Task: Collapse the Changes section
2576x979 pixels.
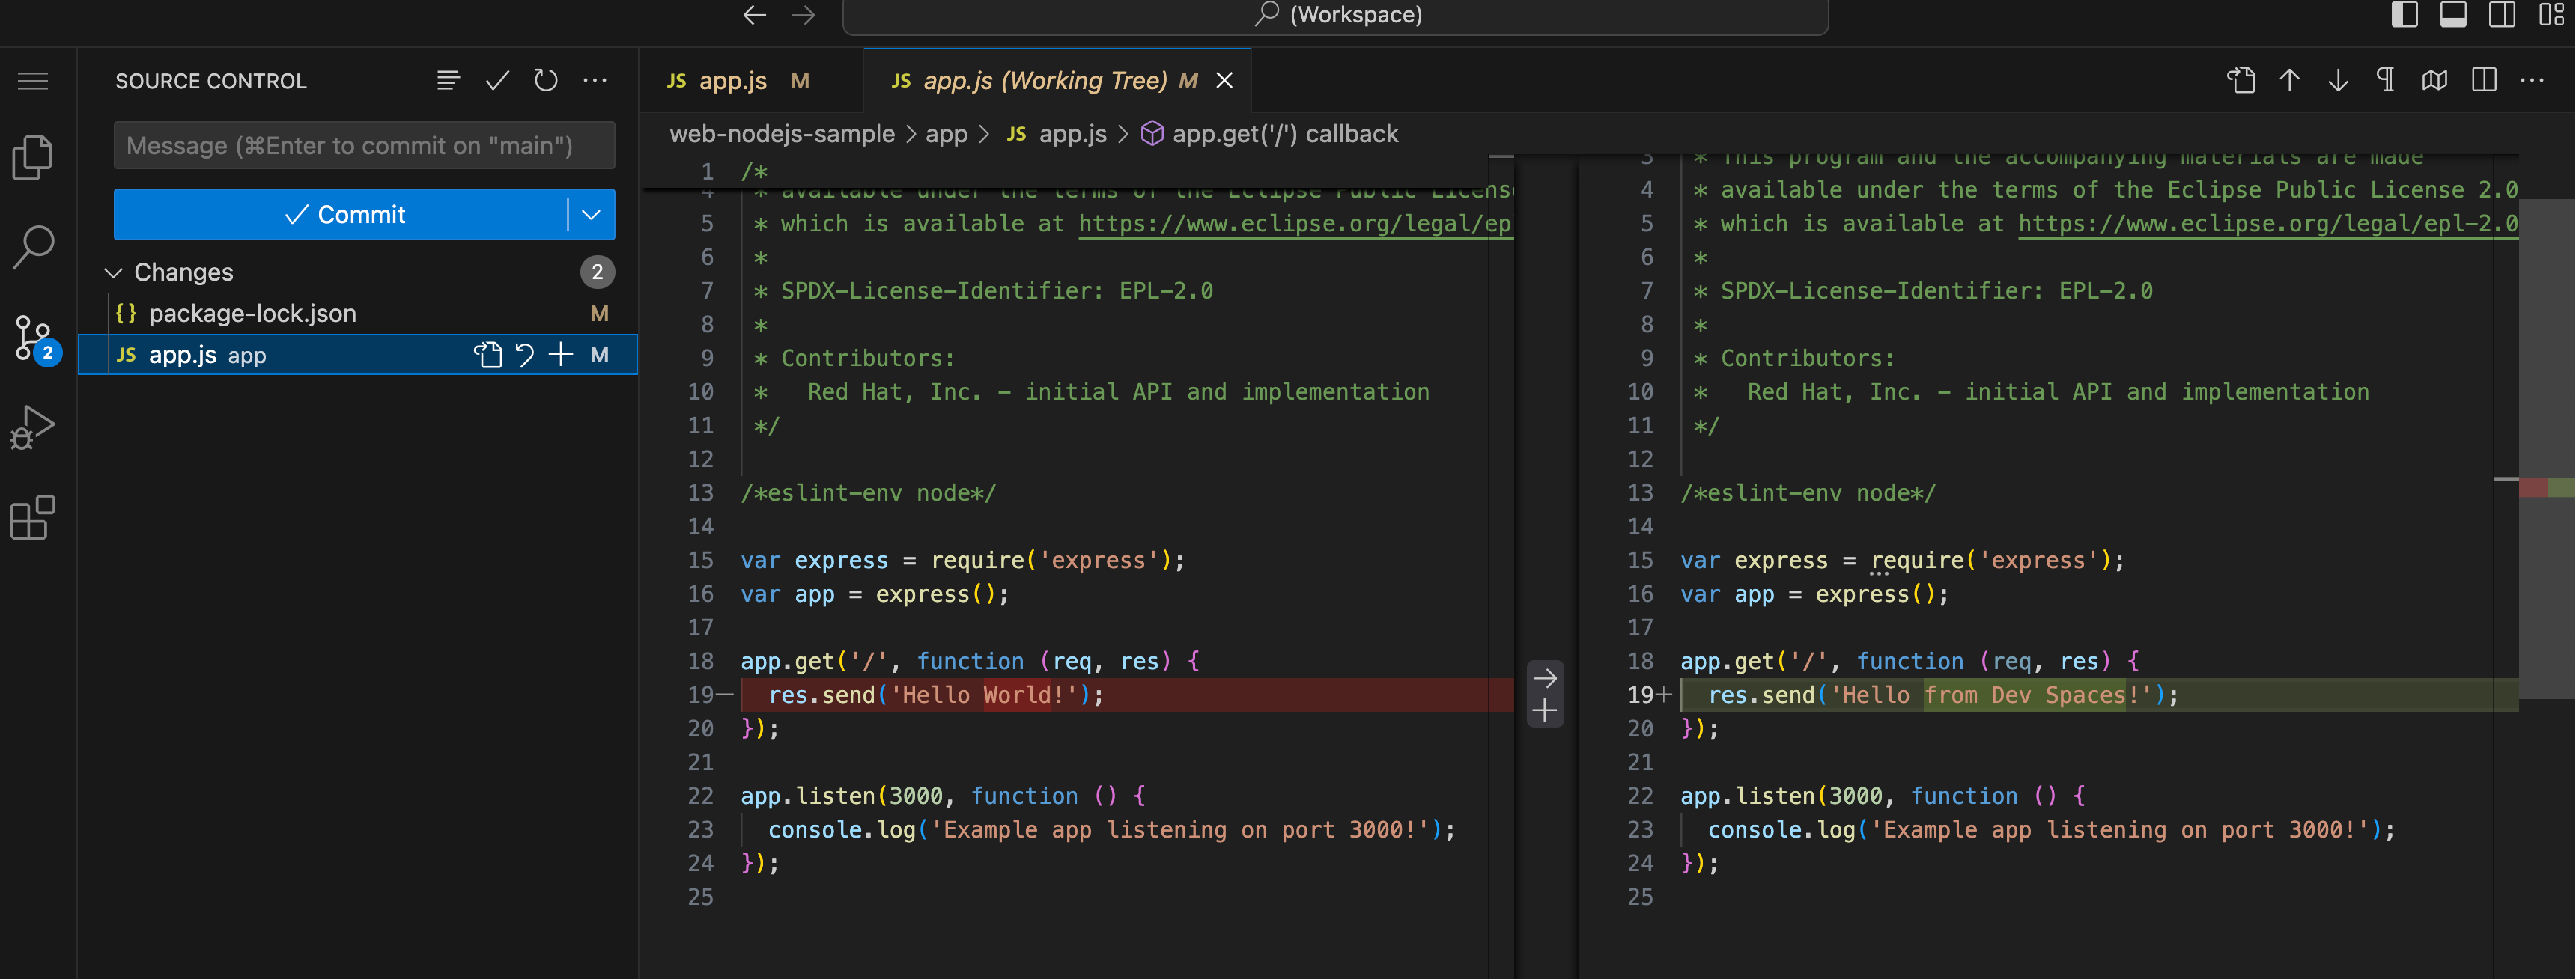Action: 113,272
